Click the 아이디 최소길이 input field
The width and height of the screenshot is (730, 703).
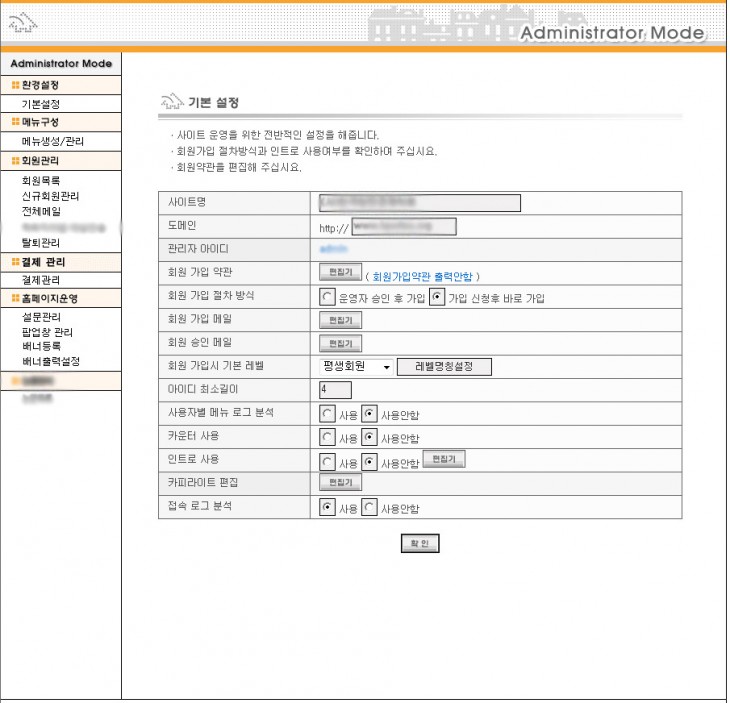tap(335, 389)
